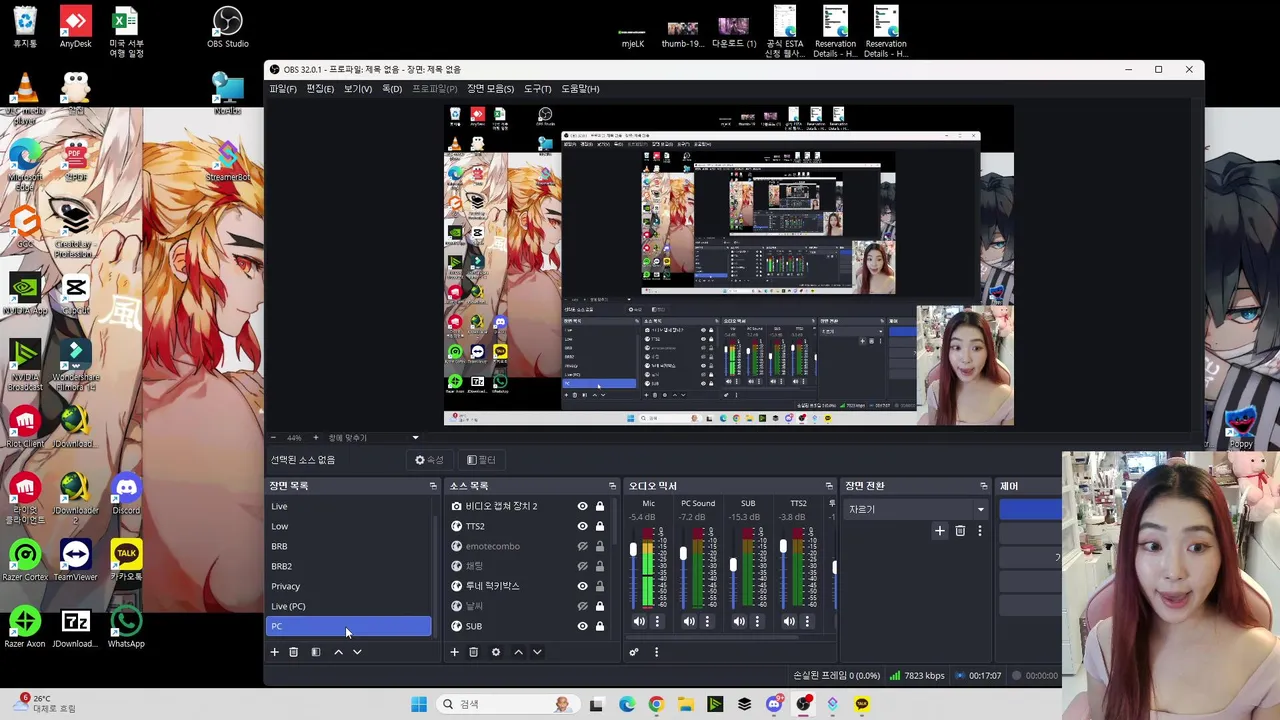Open Windows Start menu on taskbar
The width and height of the screenshot is (1280, 720).
pos(419,704)
